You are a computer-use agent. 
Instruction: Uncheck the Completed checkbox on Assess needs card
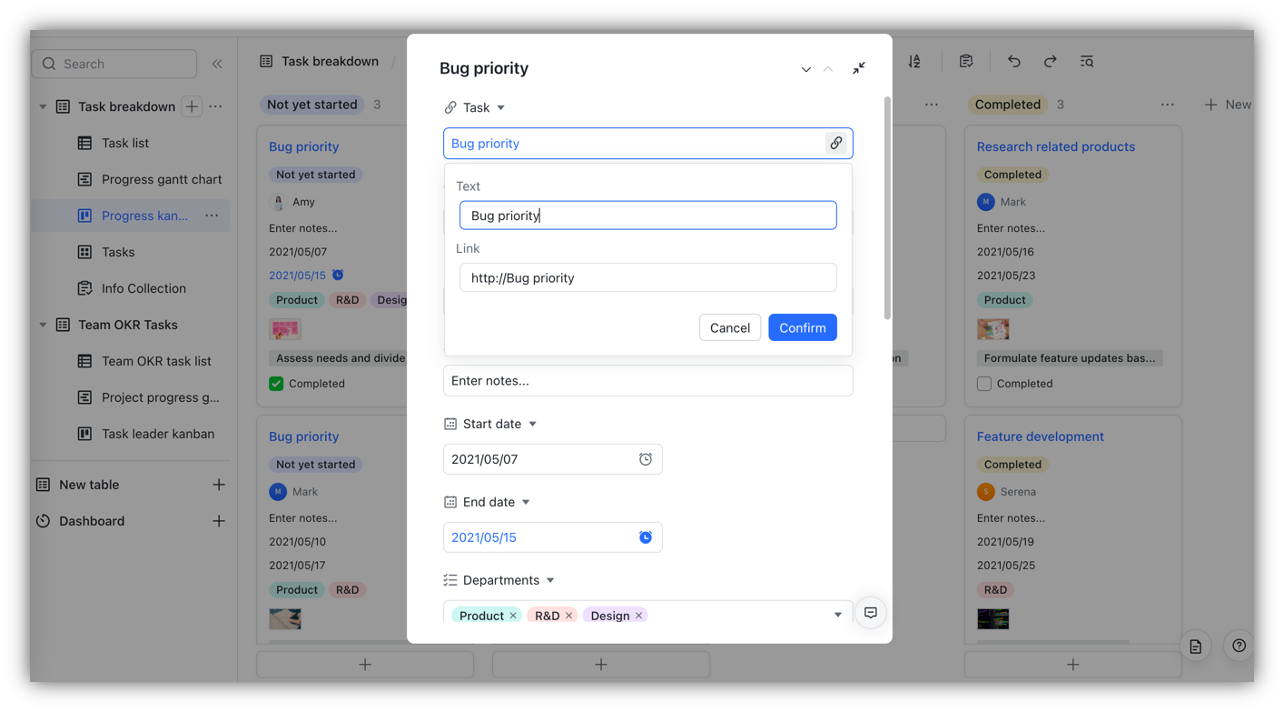[277, 383]
